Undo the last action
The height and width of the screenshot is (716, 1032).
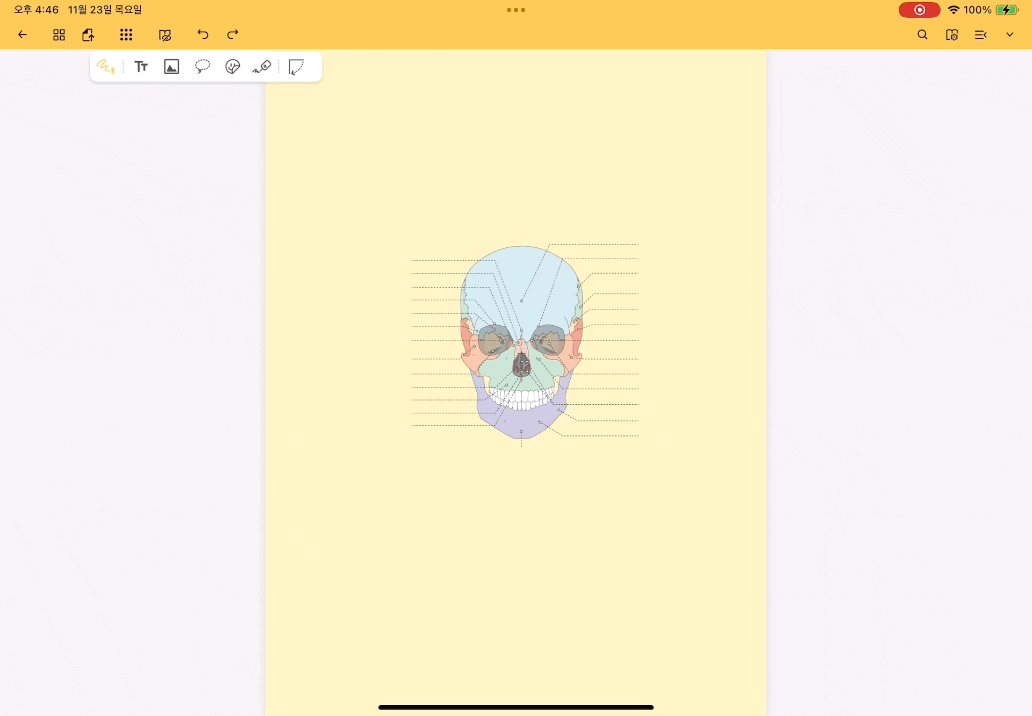[x=203, y=35]
